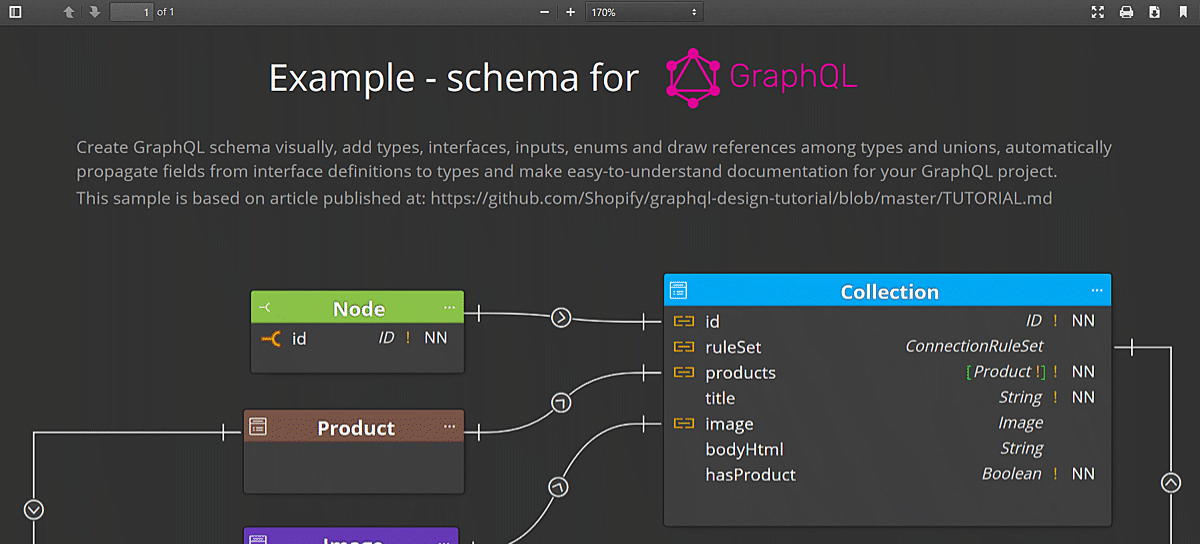The height and width of the screenshot is (544, 1200).
Task: Select the Node header title
Action: (359, 309)
